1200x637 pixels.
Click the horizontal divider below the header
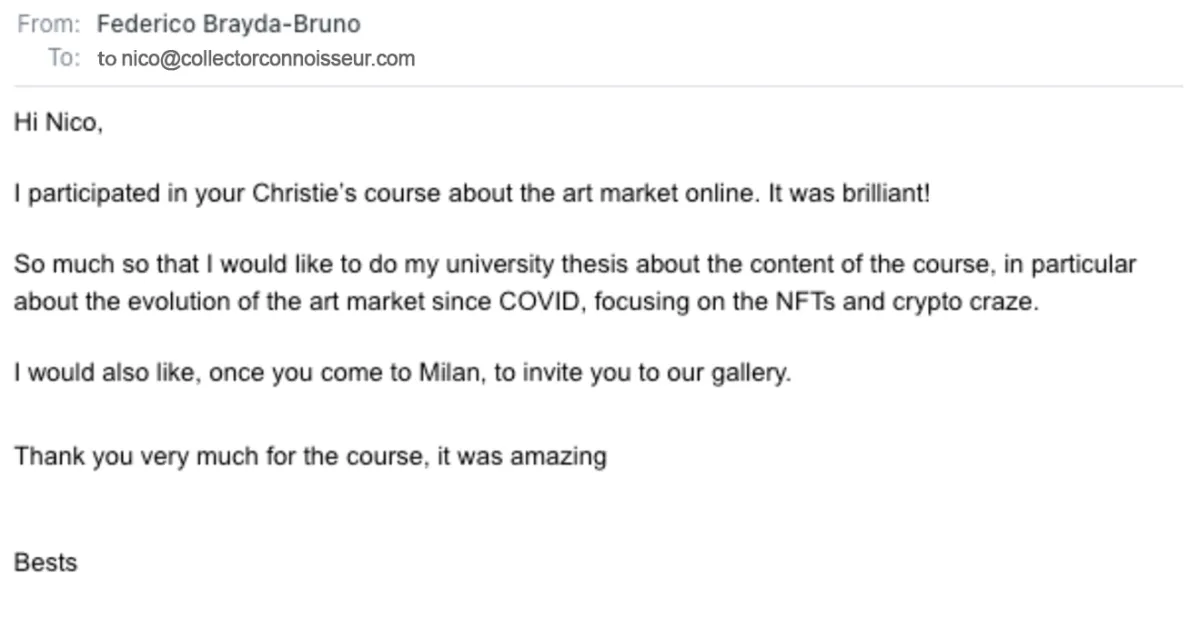pos(598,86)
